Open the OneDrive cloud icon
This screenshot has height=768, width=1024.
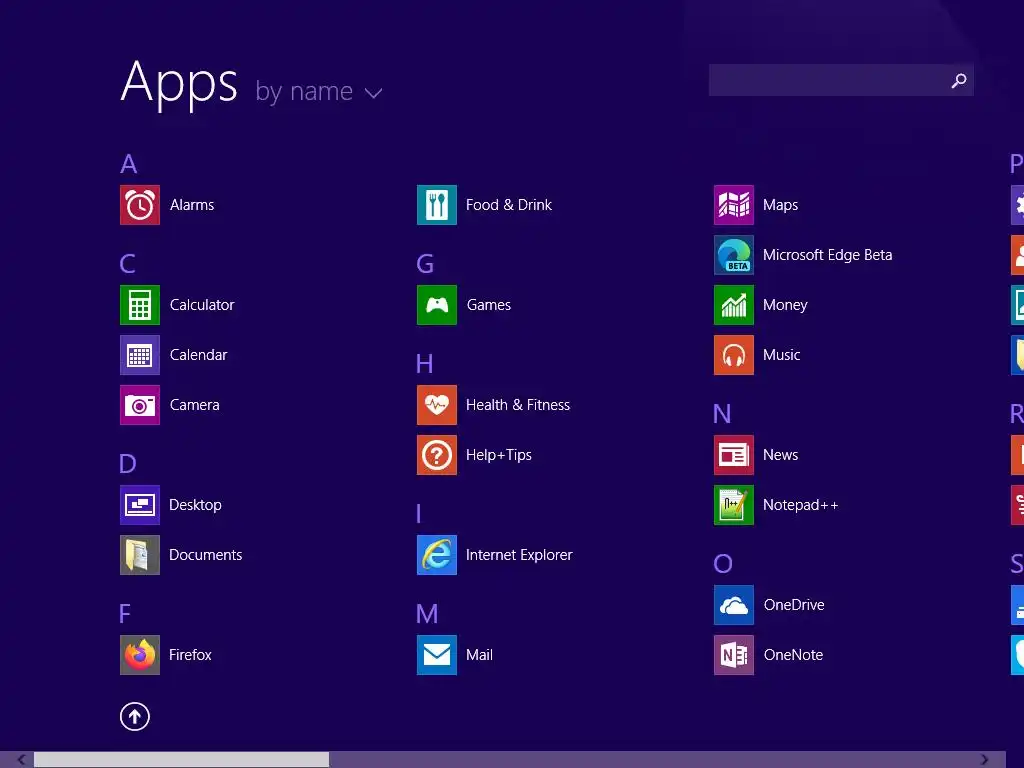[734, 605]
